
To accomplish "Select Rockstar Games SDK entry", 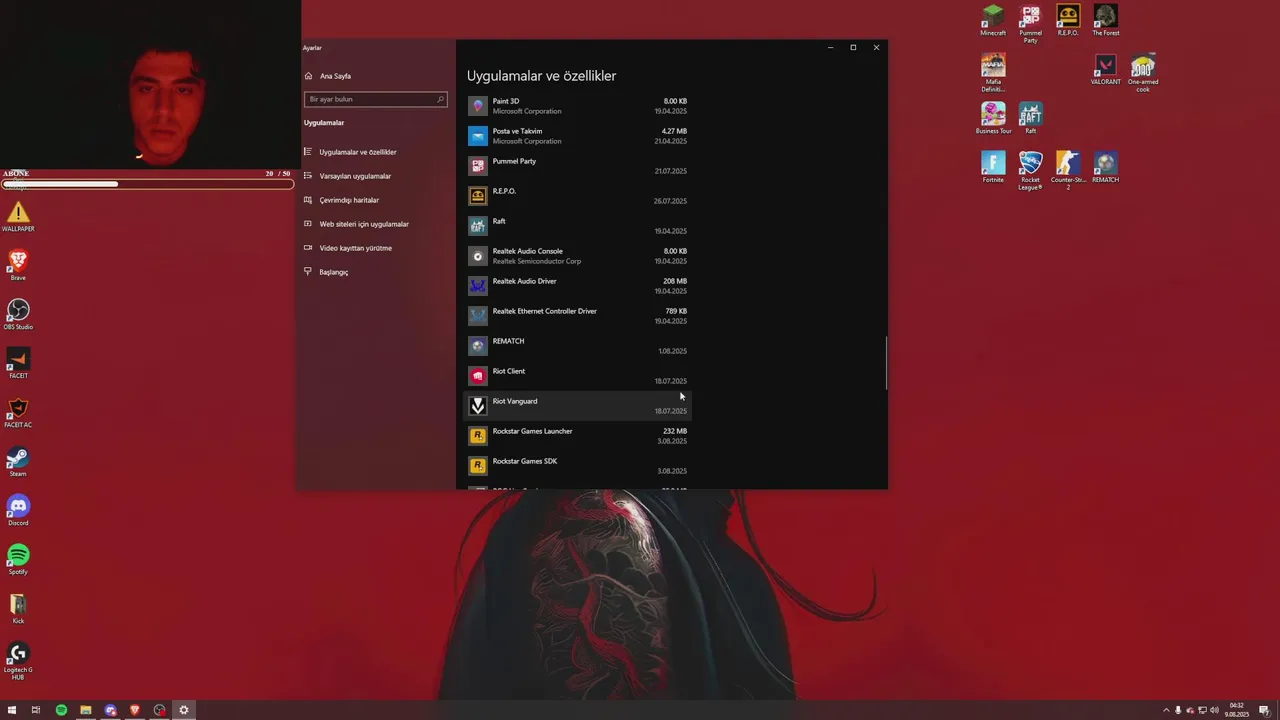I will pyautogui.click(x=578, y=466).
